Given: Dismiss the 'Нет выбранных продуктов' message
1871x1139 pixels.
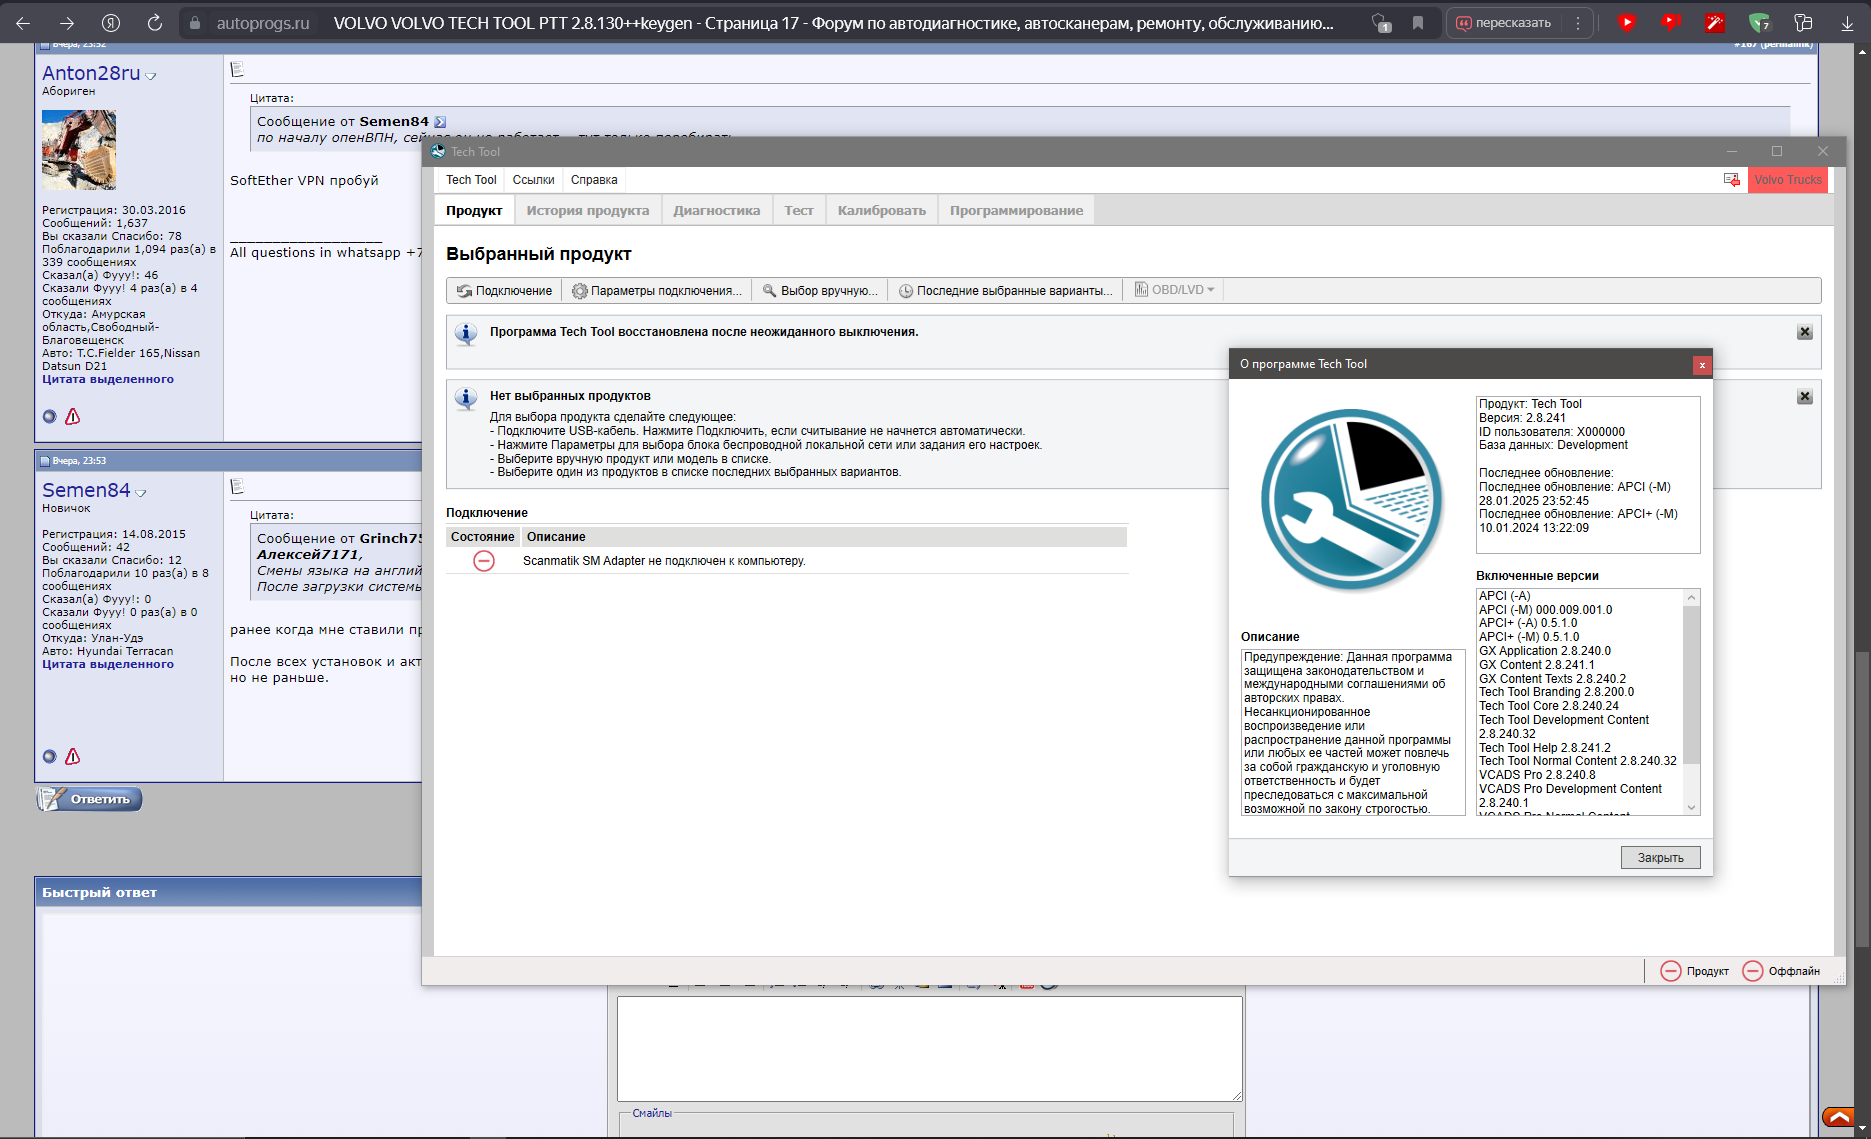Looking at the screenshot, I should click(1805, 397).
